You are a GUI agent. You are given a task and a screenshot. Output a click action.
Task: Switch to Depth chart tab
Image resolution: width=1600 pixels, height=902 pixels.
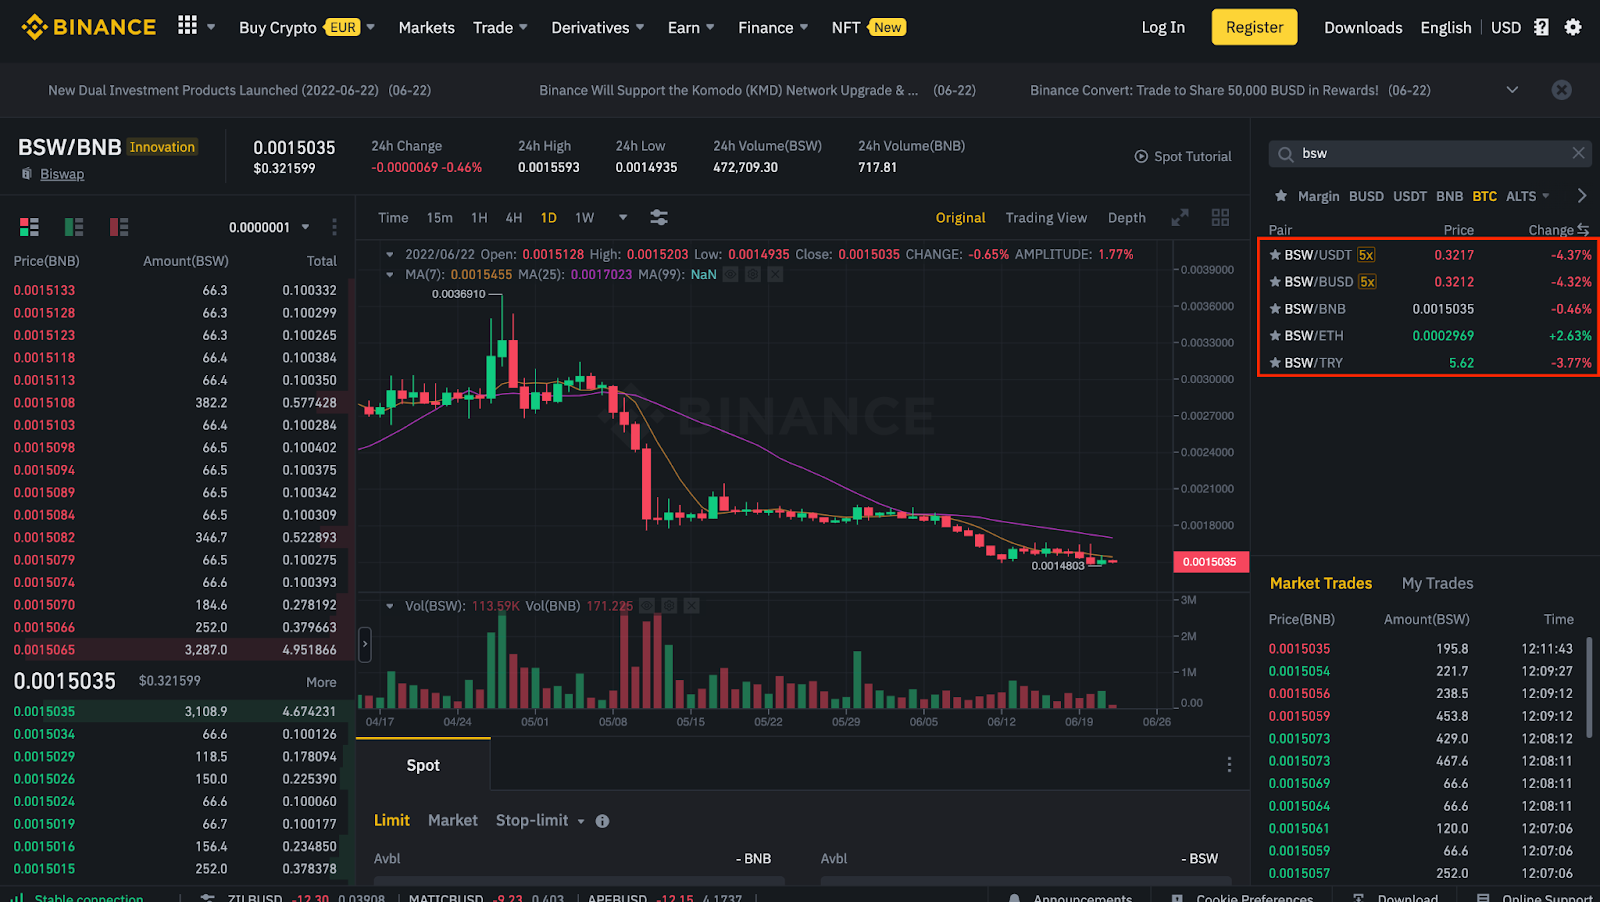pos(1127,218)
